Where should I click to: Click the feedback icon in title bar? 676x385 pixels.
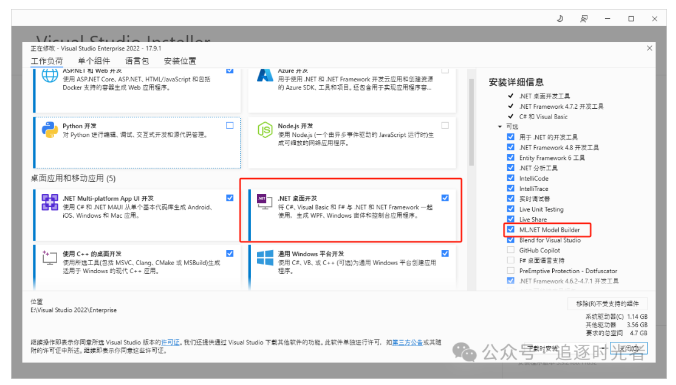click(584, 19)
